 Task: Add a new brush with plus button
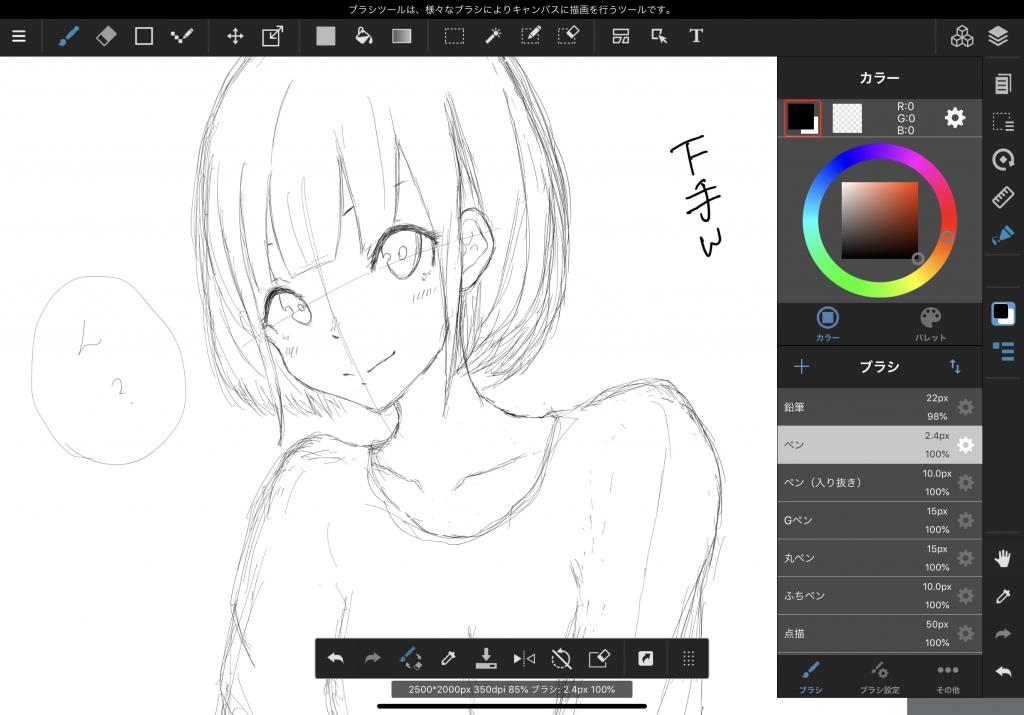point(801,367)
